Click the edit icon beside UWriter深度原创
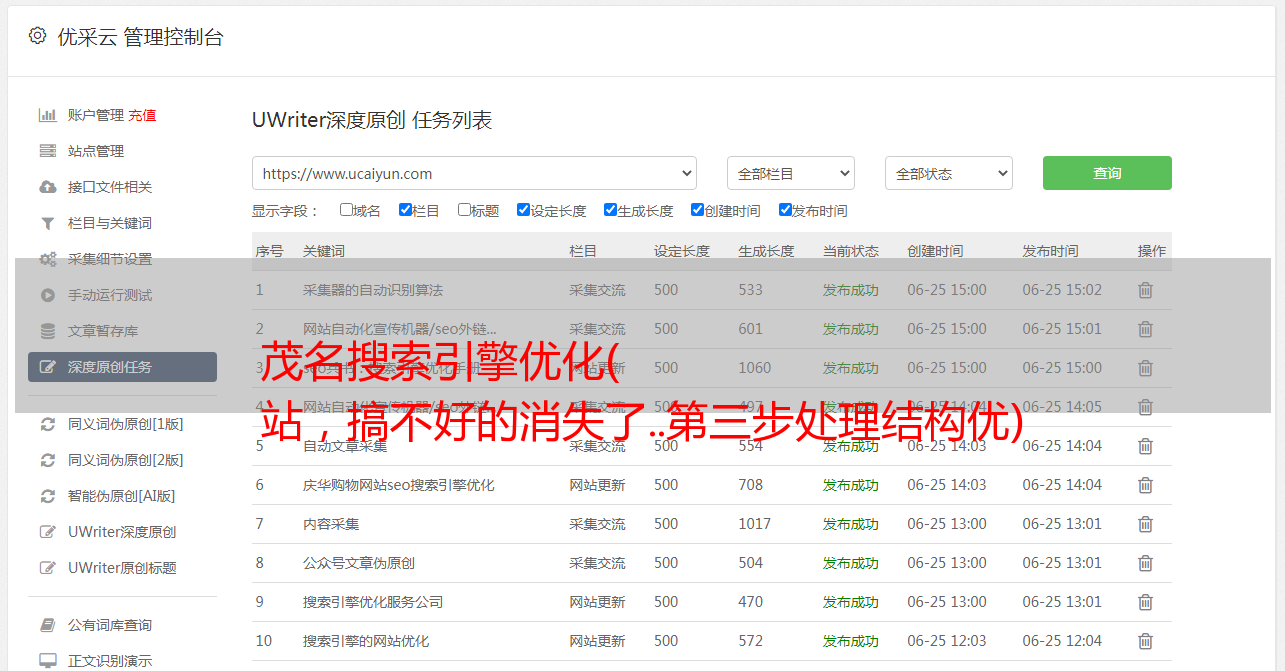The image size is (1285, 671). click(47, 532)
